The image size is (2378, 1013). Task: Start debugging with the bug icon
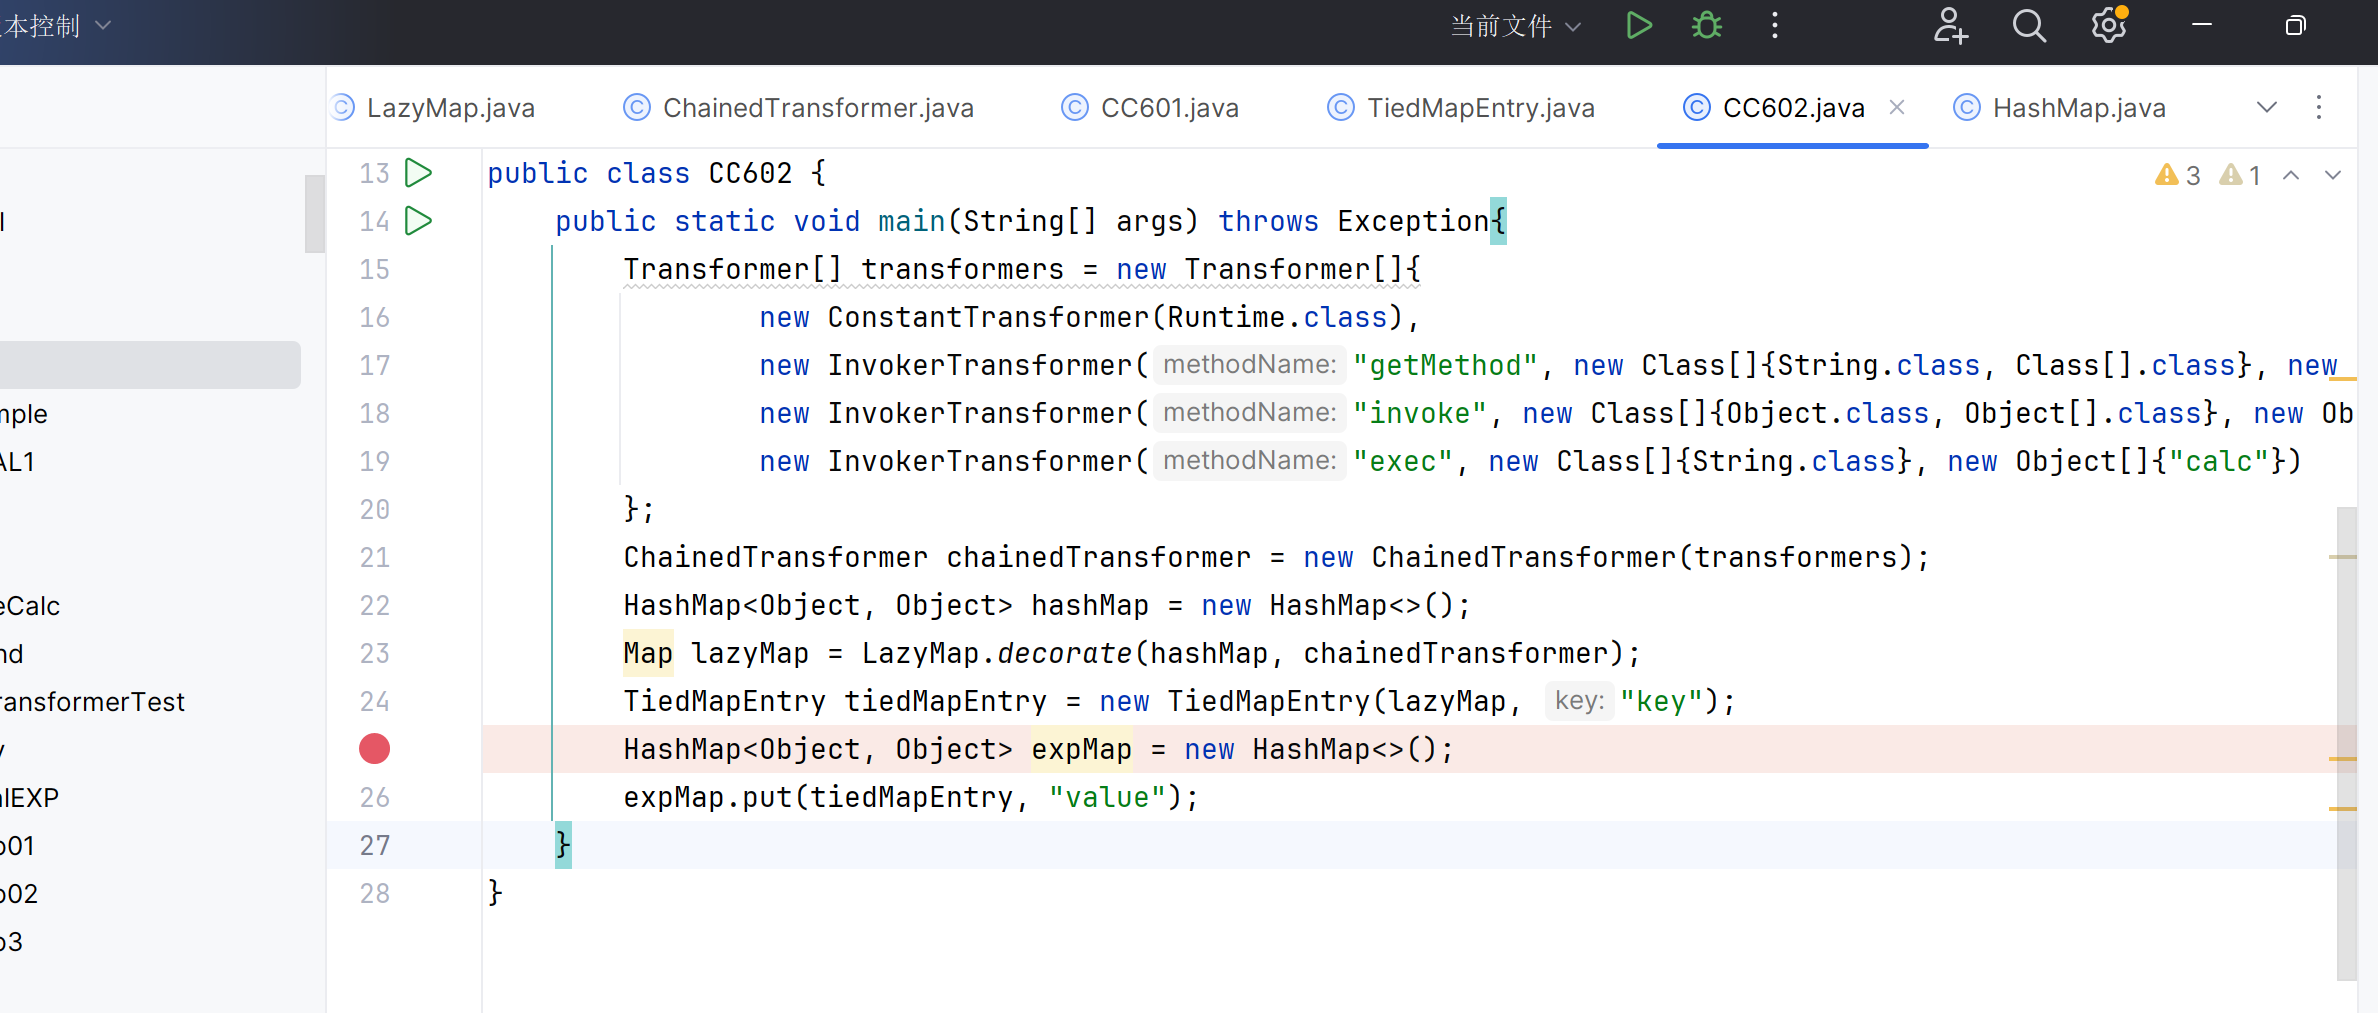pos(1707,26)
